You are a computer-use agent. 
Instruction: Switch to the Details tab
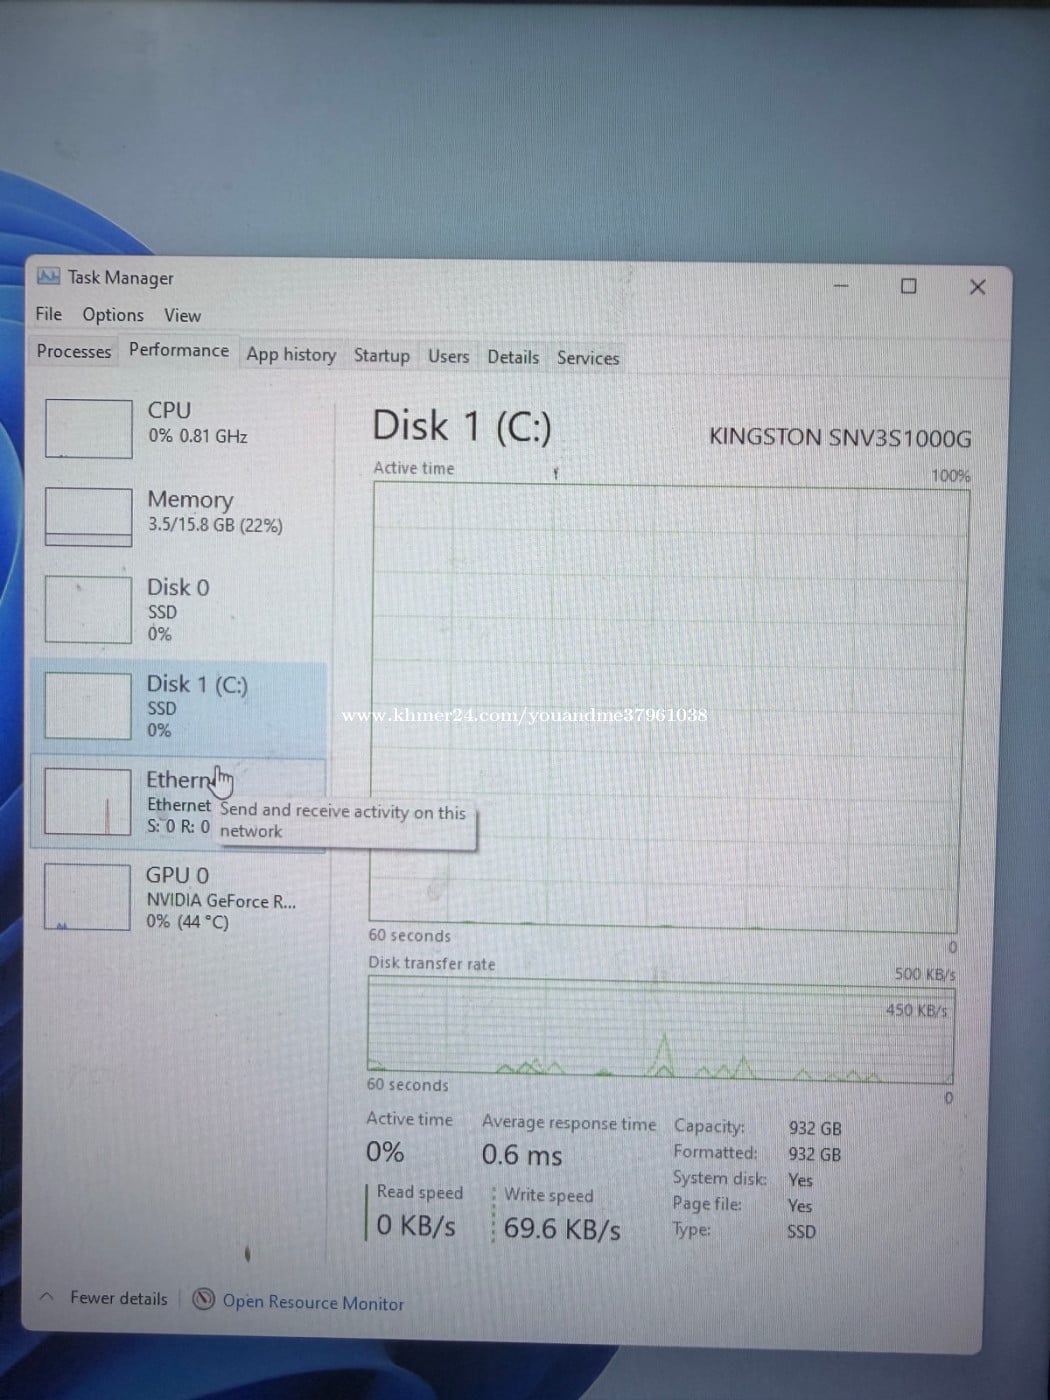(513, 357)
